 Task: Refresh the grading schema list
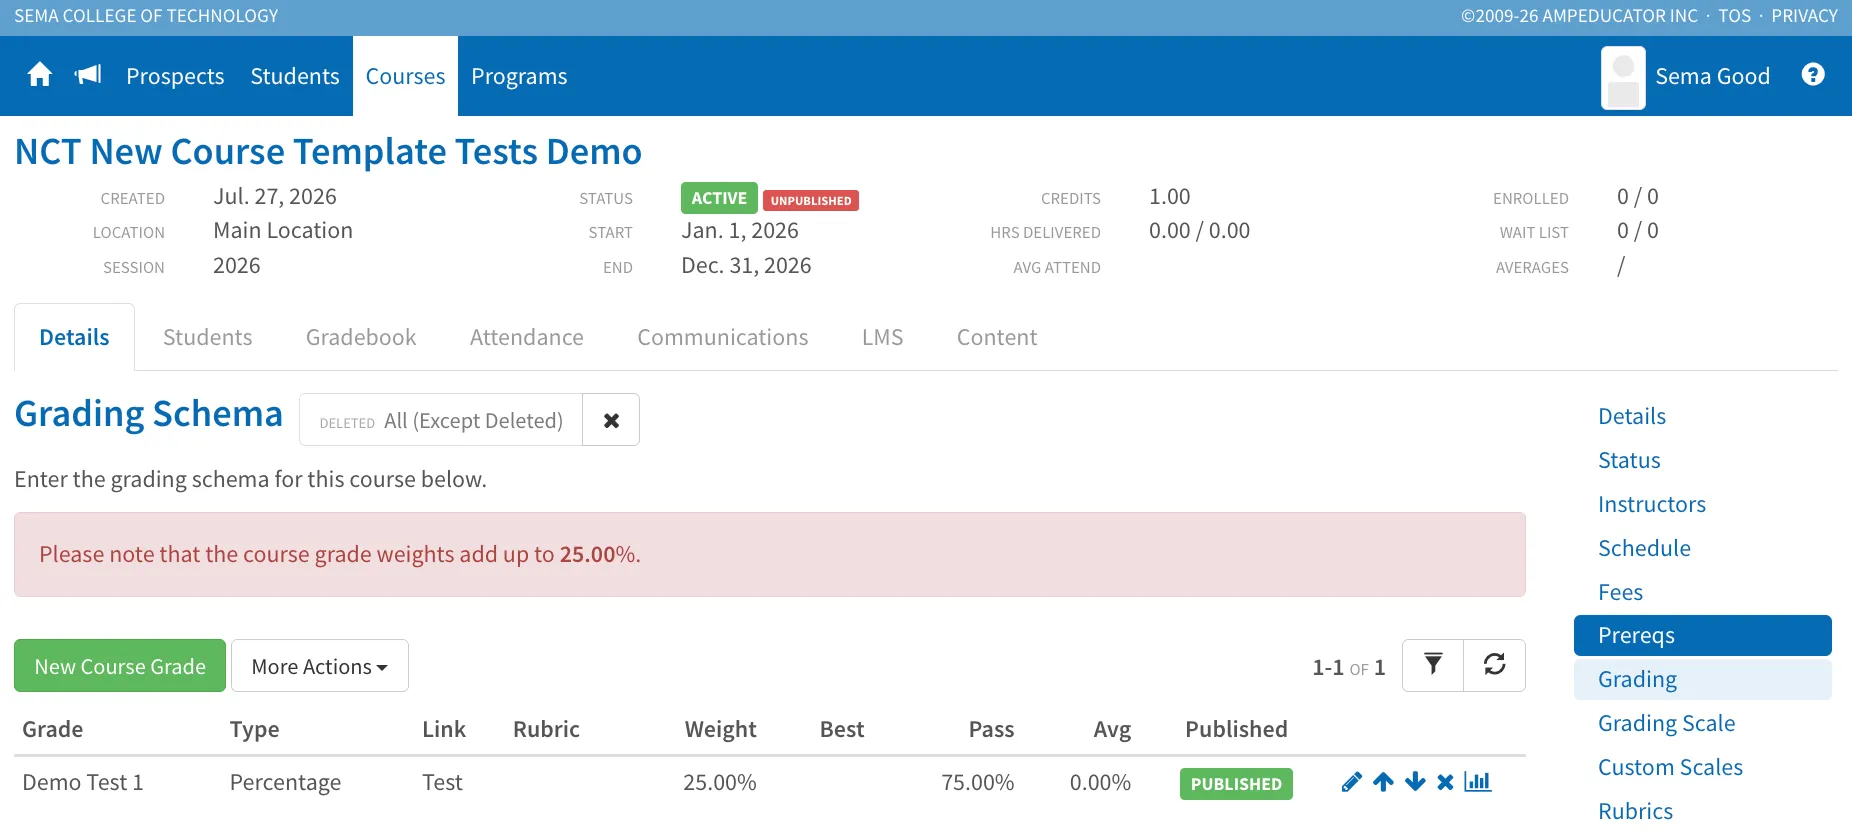1494,665
